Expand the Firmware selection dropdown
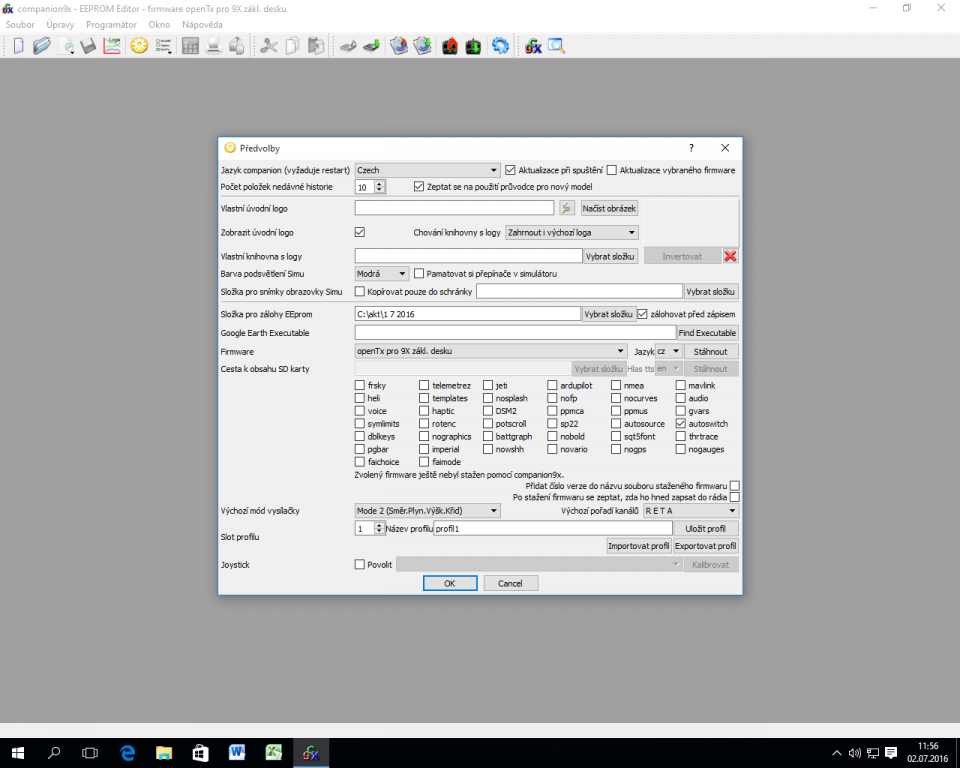The image size is (960, 768). click(x=490, y=351)
